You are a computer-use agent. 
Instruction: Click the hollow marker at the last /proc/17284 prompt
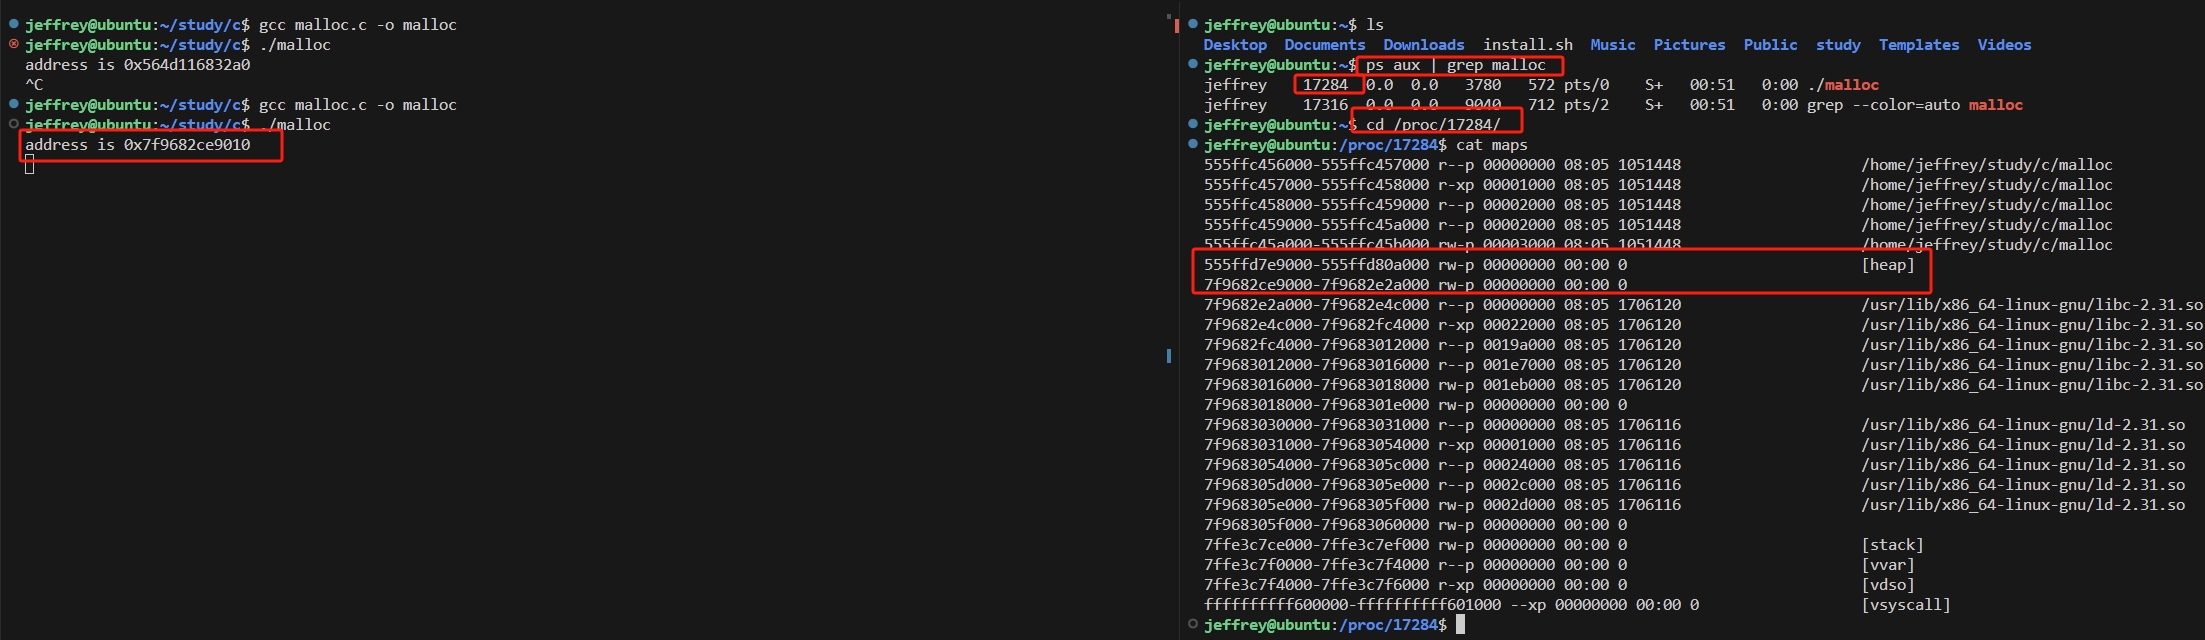click(1192, 624)
